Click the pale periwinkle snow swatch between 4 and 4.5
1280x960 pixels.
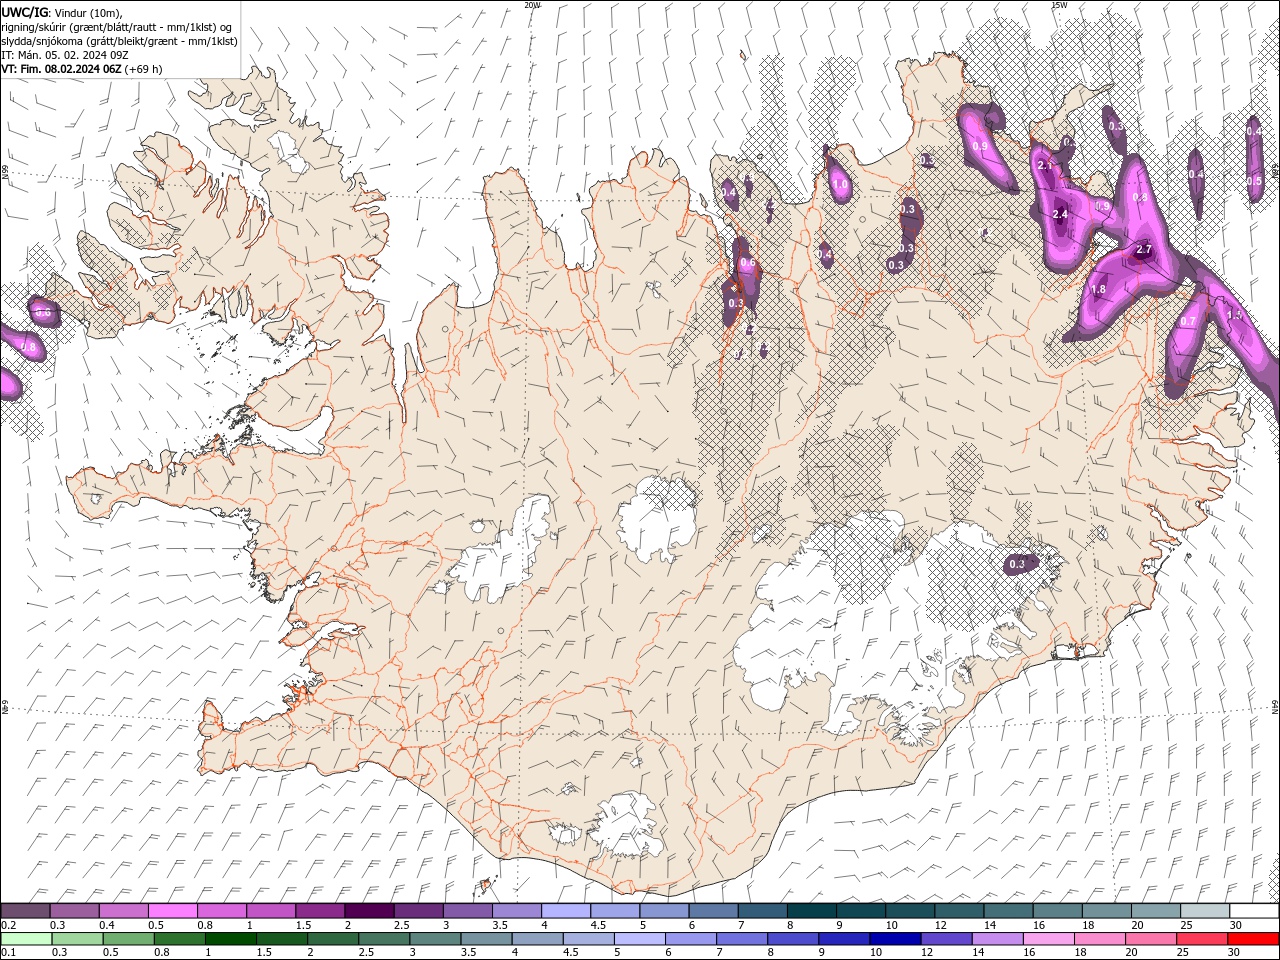tap(565, 911)
